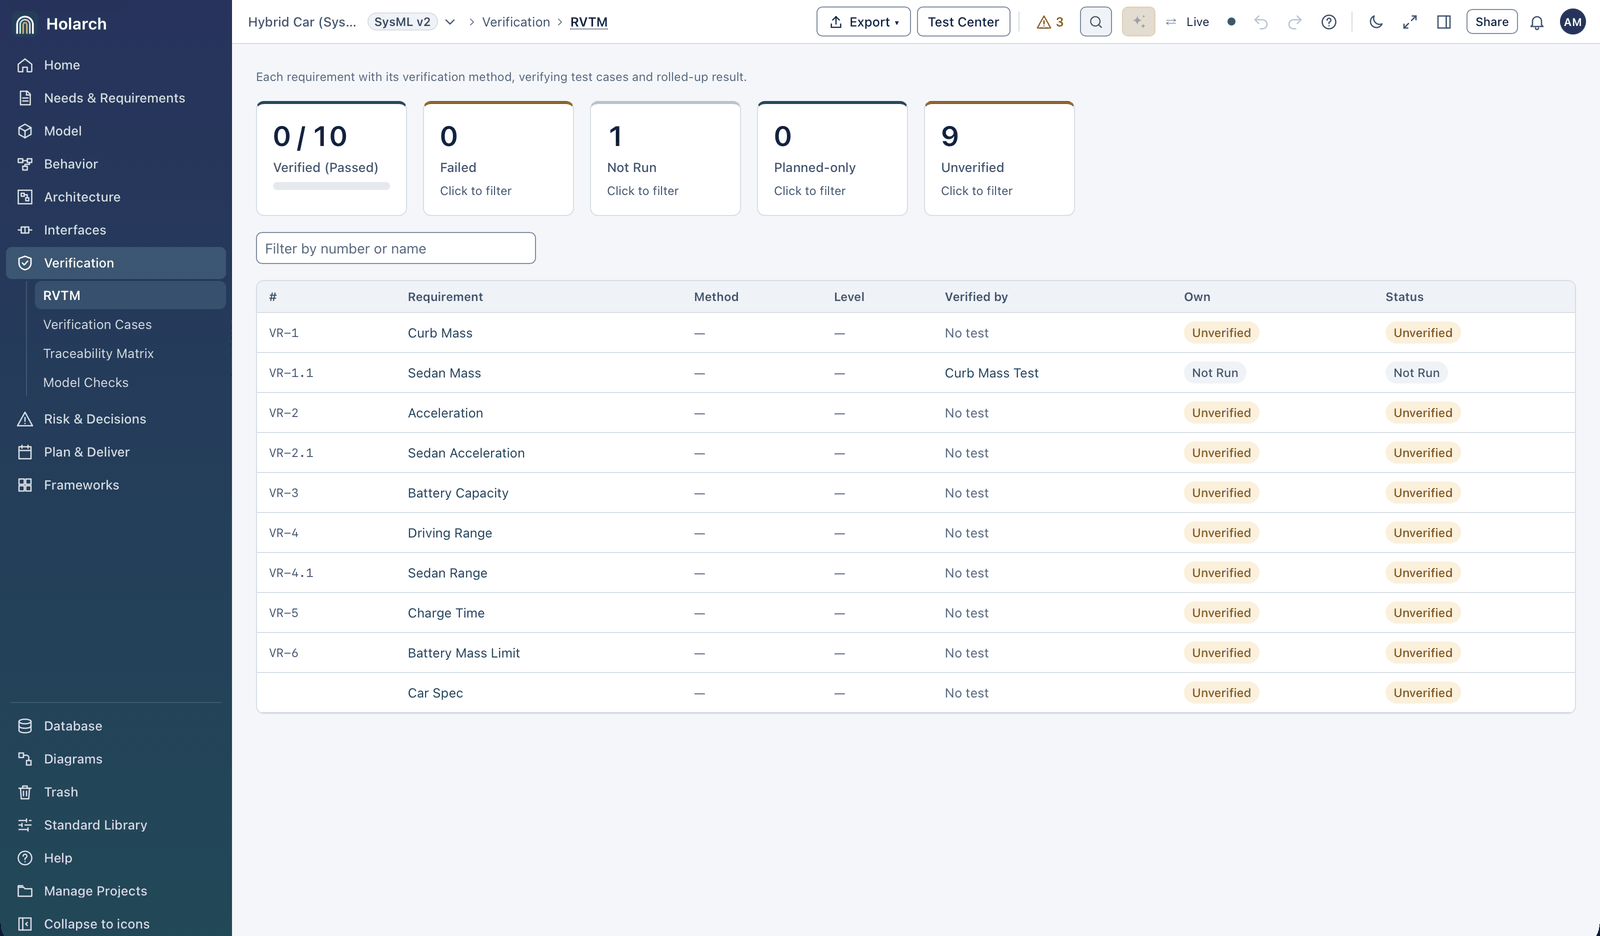Screen dimensions: 1600x936
Task: Toggle the side panel layout icon
Action: coord(1444,22)
